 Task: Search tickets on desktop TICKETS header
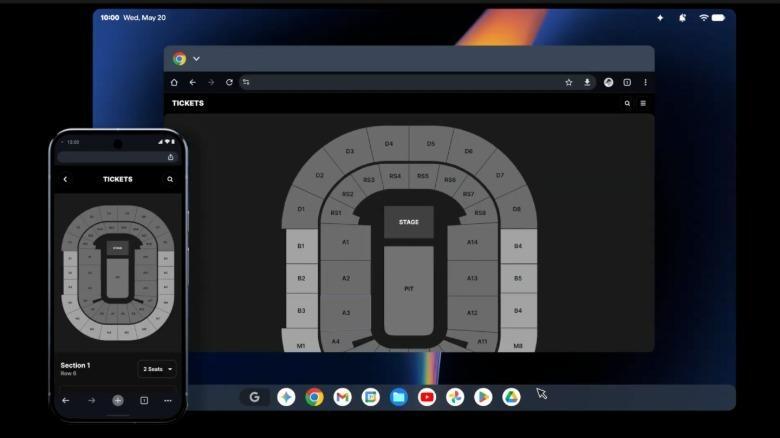coord(627,104)
